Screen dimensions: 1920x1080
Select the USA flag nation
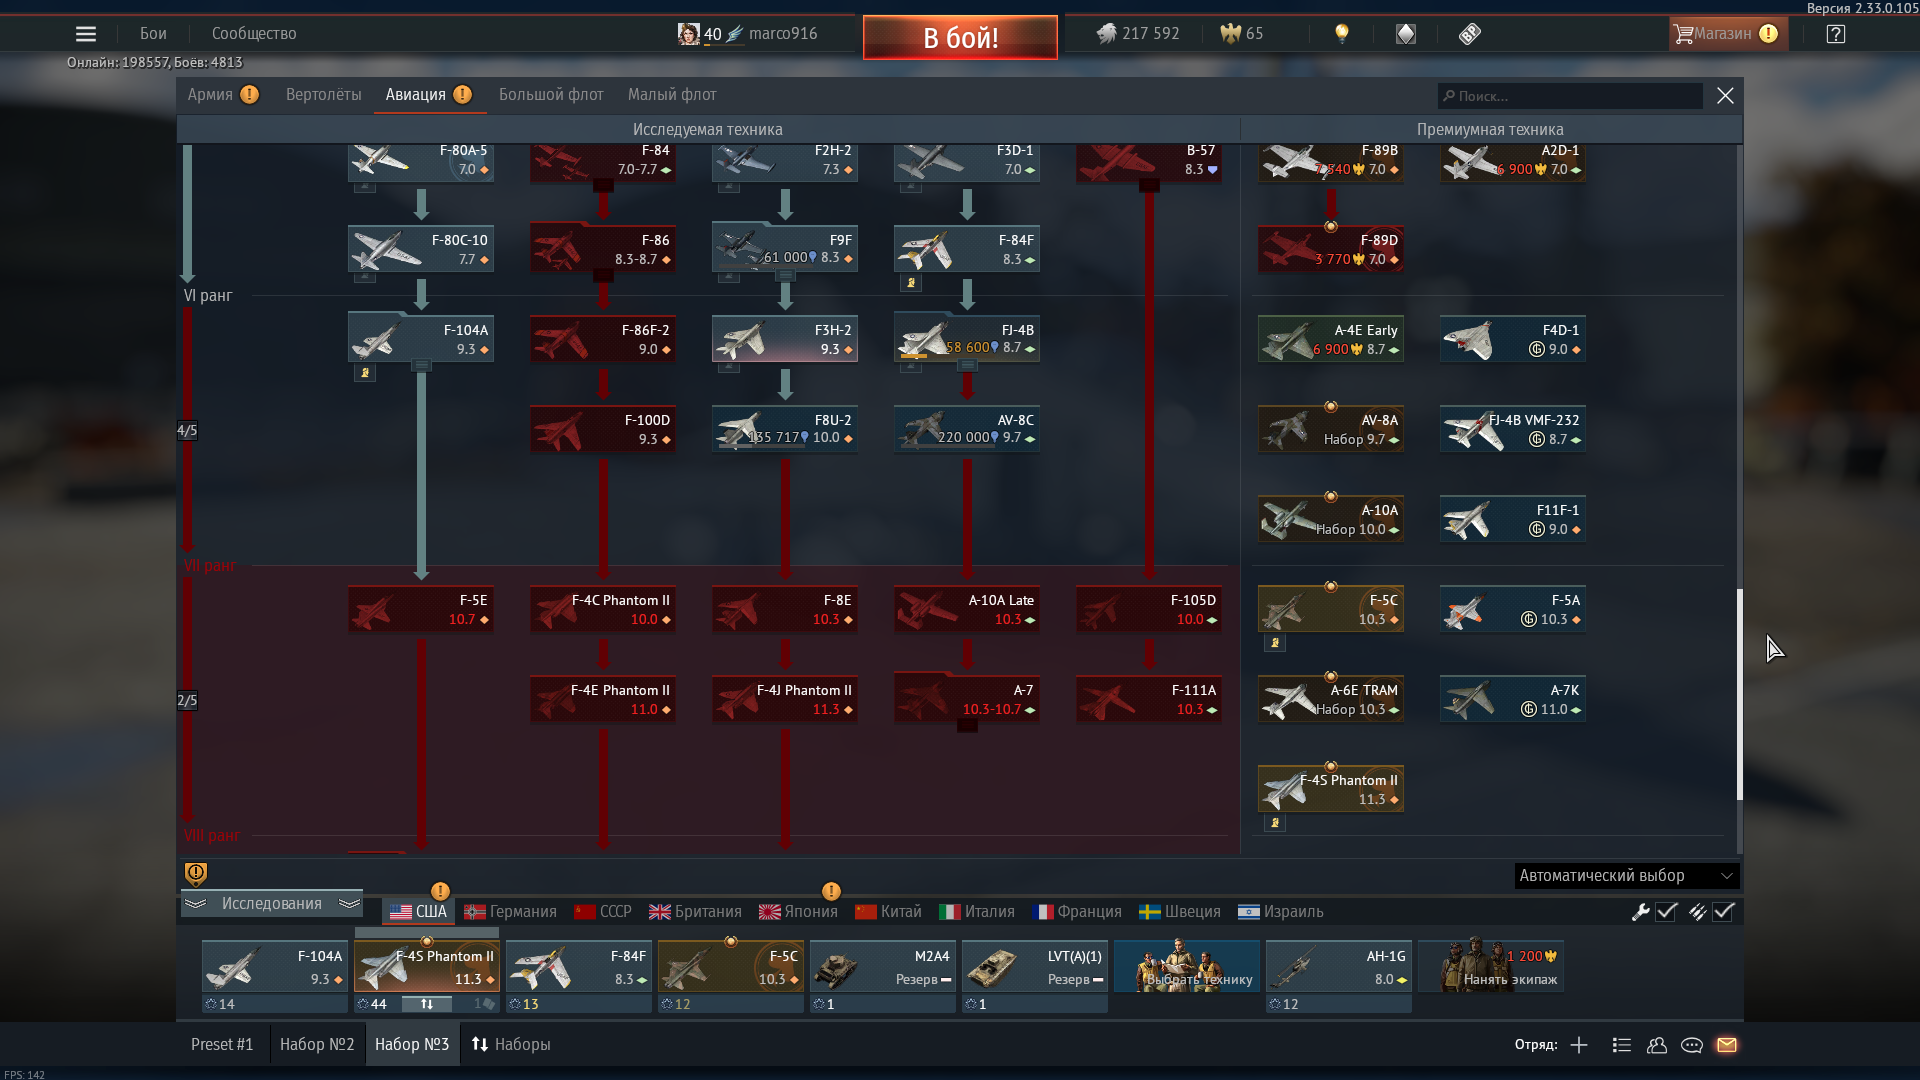coord(419,912)
